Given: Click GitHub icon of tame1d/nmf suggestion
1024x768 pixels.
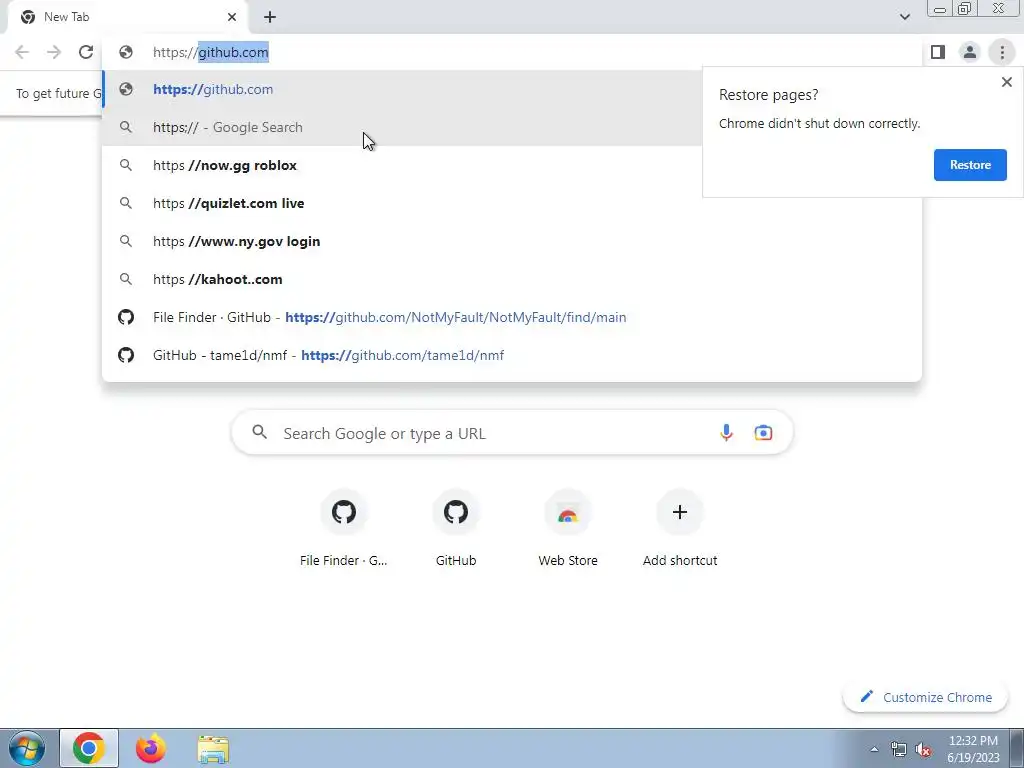Looking at the screenshot, I should [x=126, y=355].
